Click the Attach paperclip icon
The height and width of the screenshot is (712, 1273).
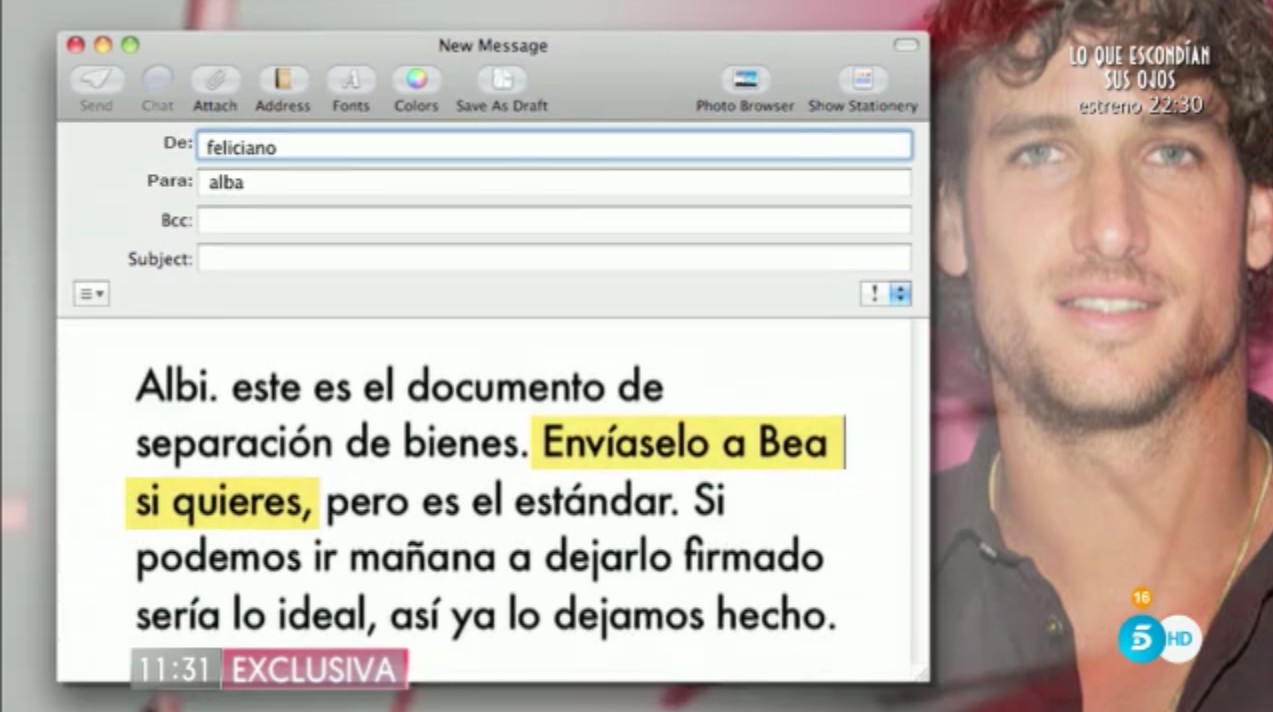tap(215, 80)
